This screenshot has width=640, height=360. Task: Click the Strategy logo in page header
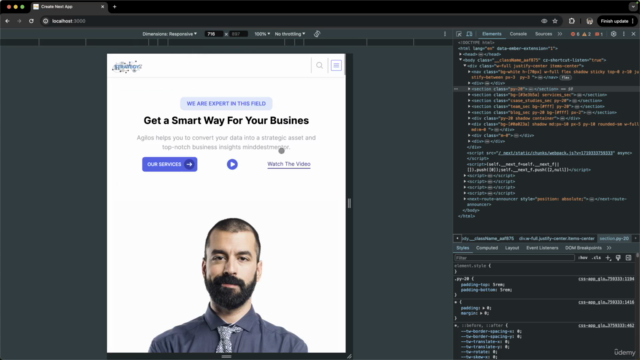(x=127, y=67)
